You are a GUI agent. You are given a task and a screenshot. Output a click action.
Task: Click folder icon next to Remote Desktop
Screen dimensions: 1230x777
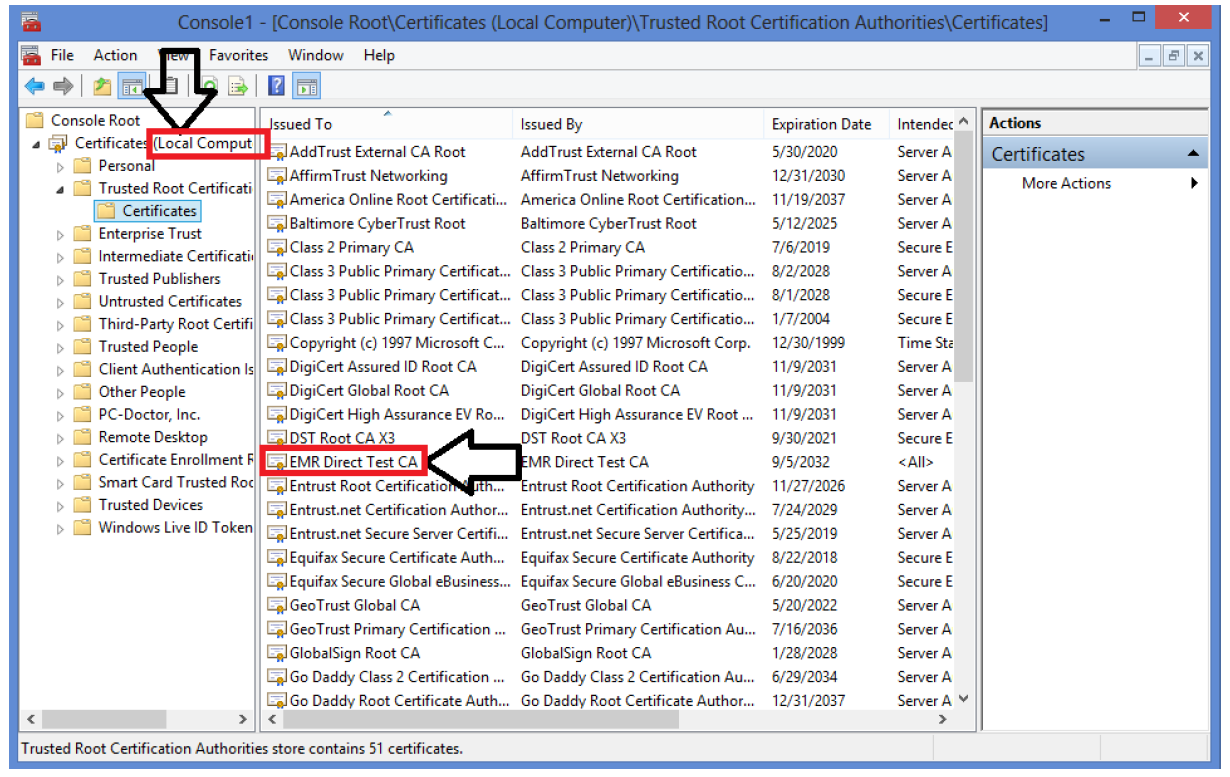tap(83, 437)
